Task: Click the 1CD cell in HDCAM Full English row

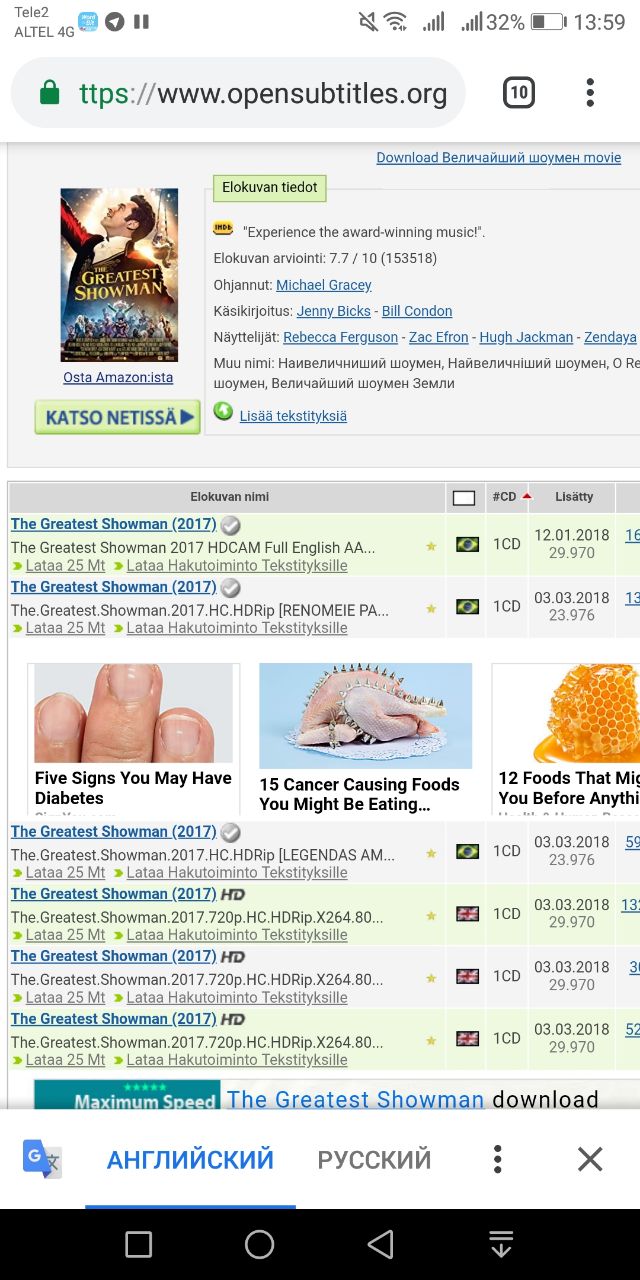Action: pyautogui.click(x=507, y=544)
